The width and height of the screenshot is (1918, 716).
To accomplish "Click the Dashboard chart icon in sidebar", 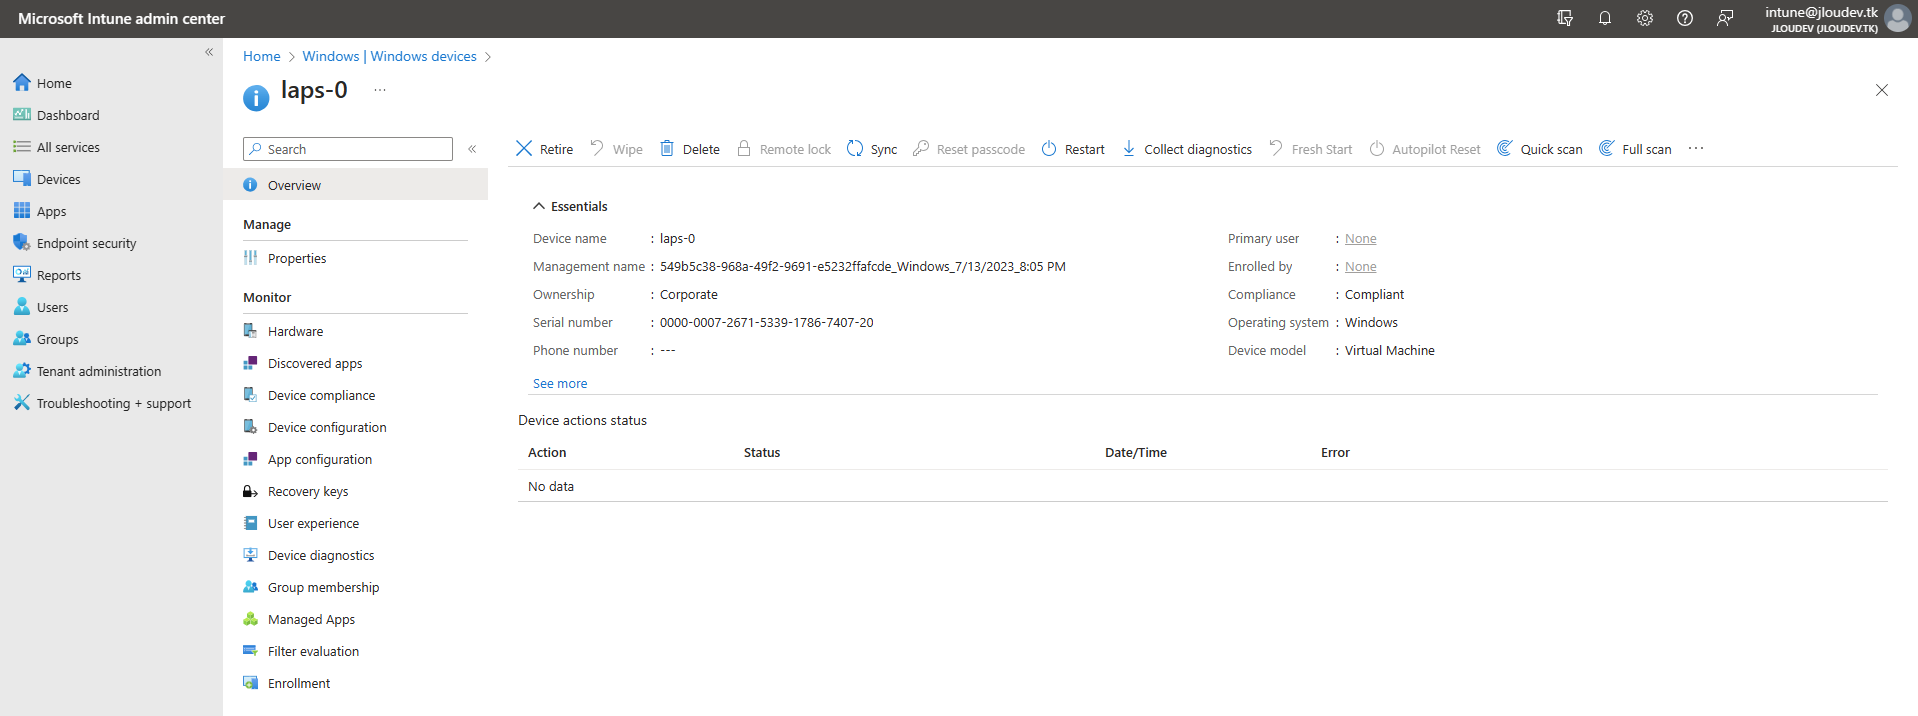I will (22, 114).
